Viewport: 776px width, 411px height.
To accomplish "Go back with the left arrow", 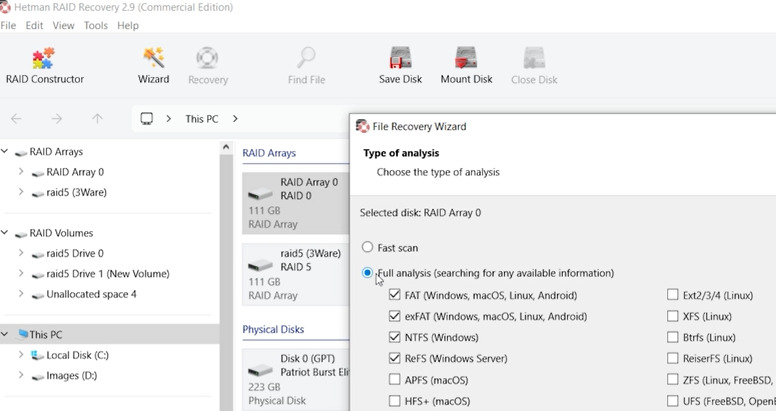I will point(16,119).
